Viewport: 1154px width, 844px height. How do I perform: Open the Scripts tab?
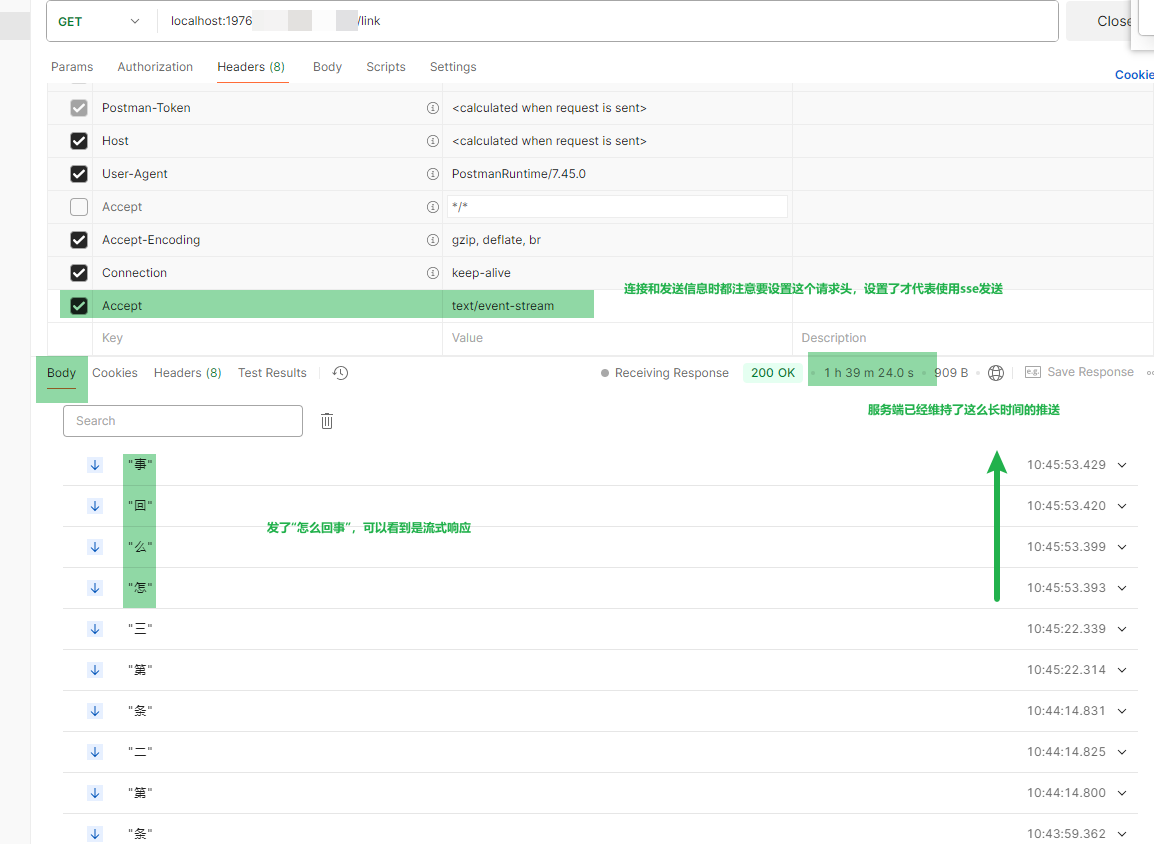coord(386,67)
